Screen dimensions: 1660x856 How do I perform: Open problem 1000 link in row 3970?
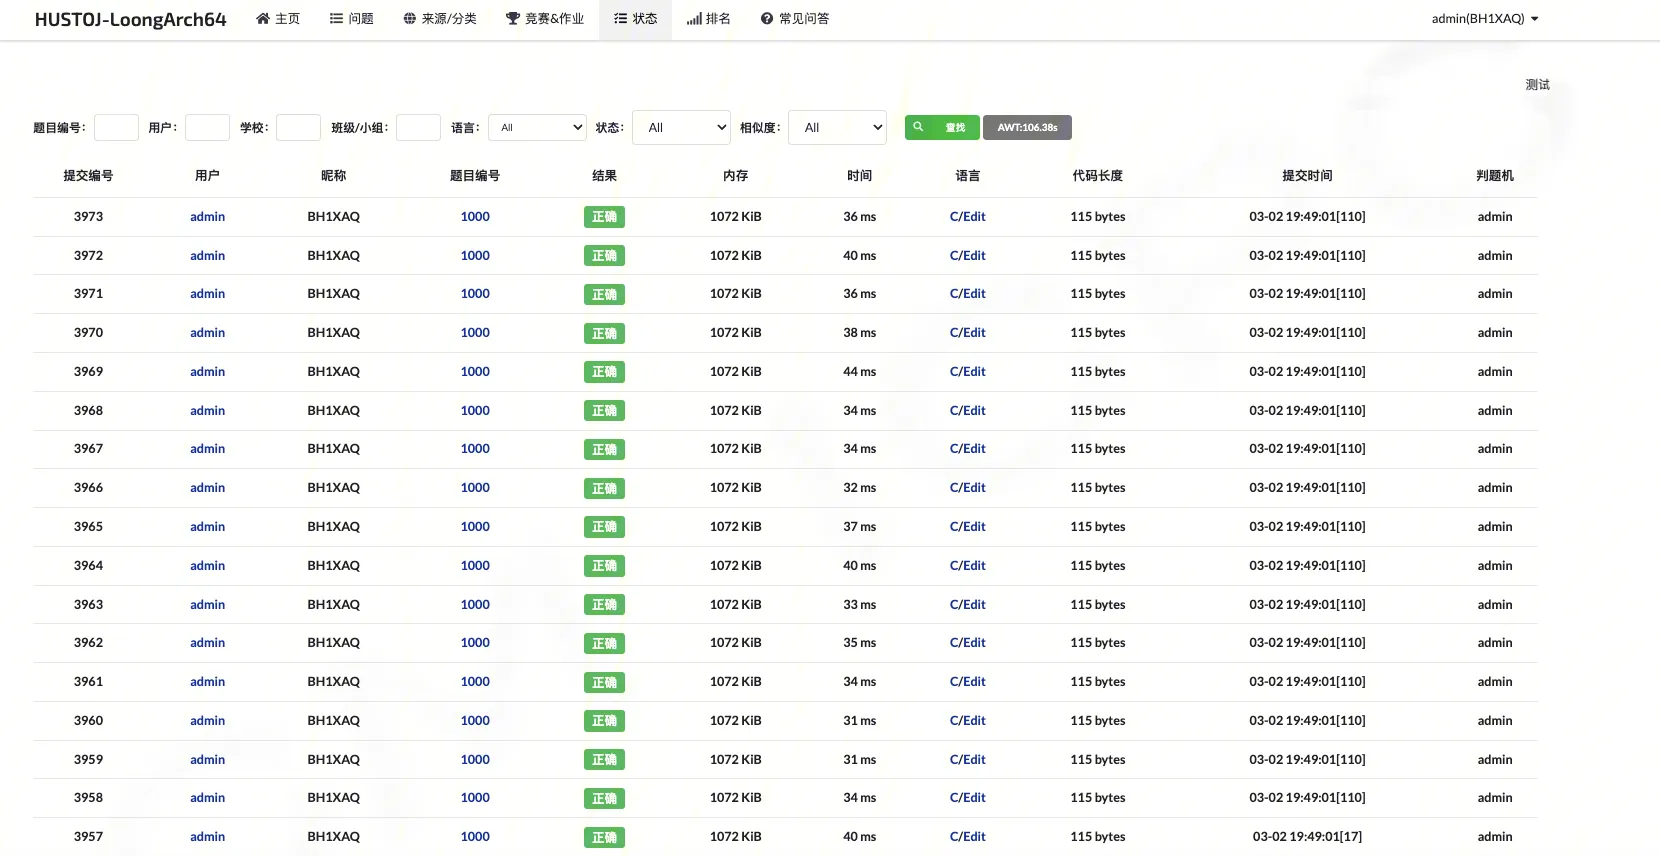coord(475,333)
